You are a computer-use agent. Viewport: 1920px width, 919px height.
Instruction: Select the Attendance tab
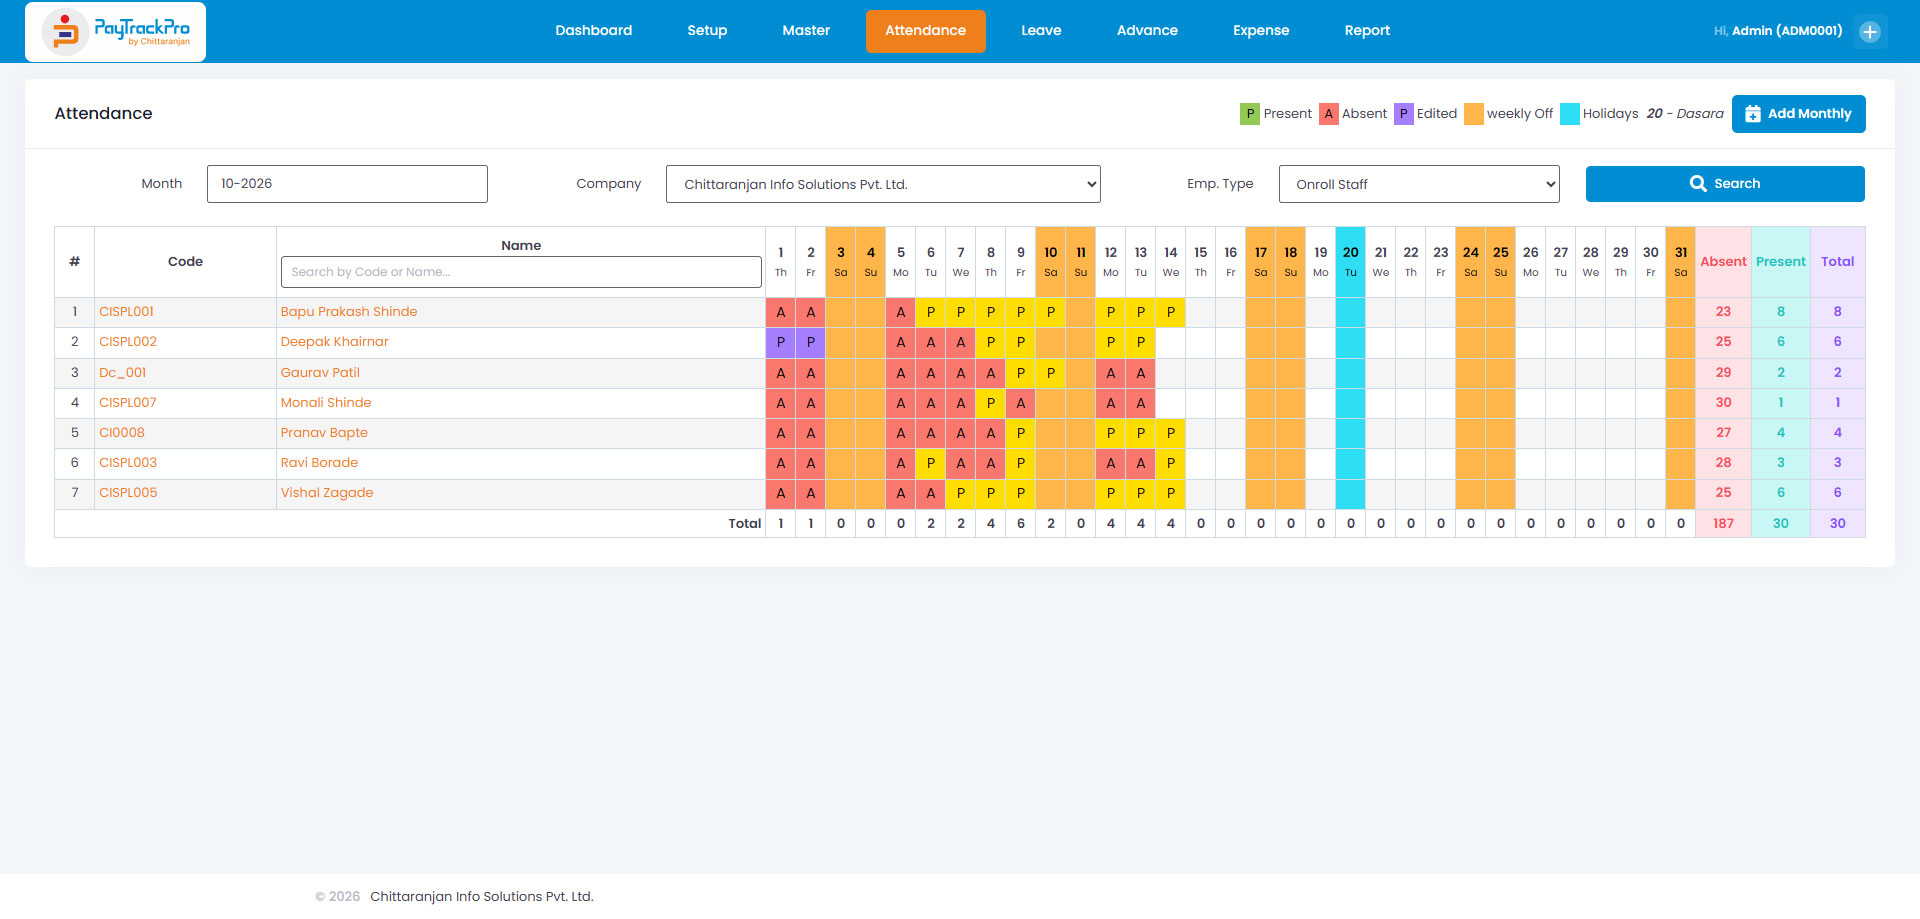[x=925, y=31]
